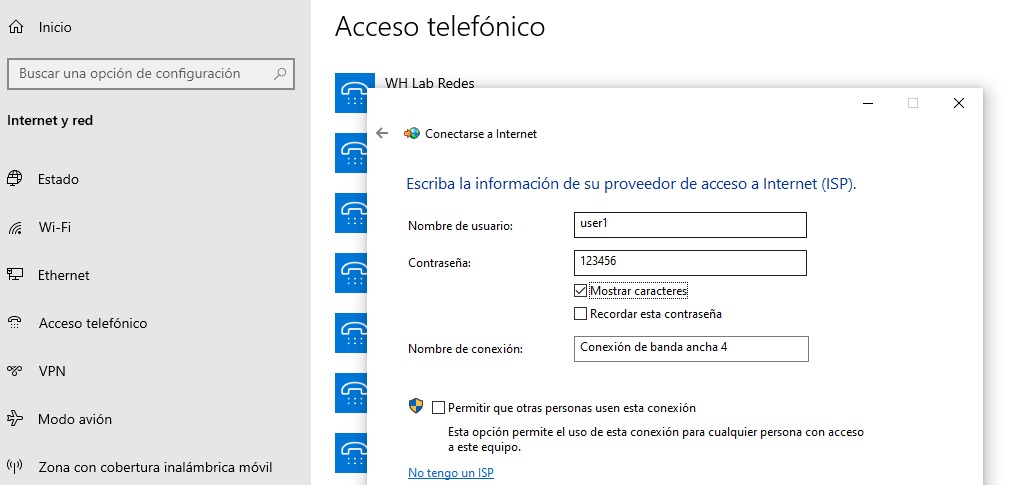Go back with the wizard arrow
This screenshot has height=485, width=1009.
pos(382,133)
